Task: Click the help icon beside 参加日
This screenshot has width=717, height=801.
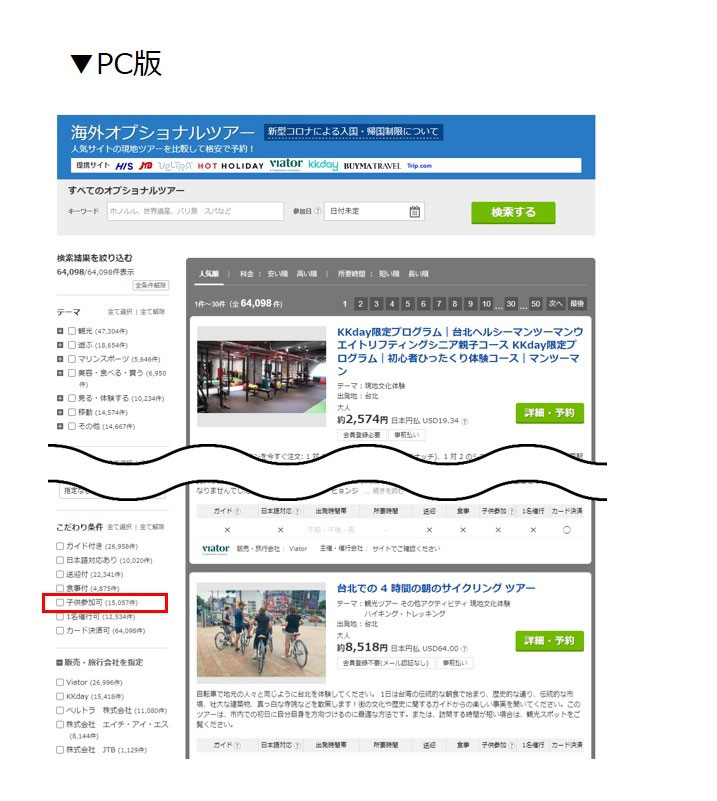Action: [x=318, y=211]
